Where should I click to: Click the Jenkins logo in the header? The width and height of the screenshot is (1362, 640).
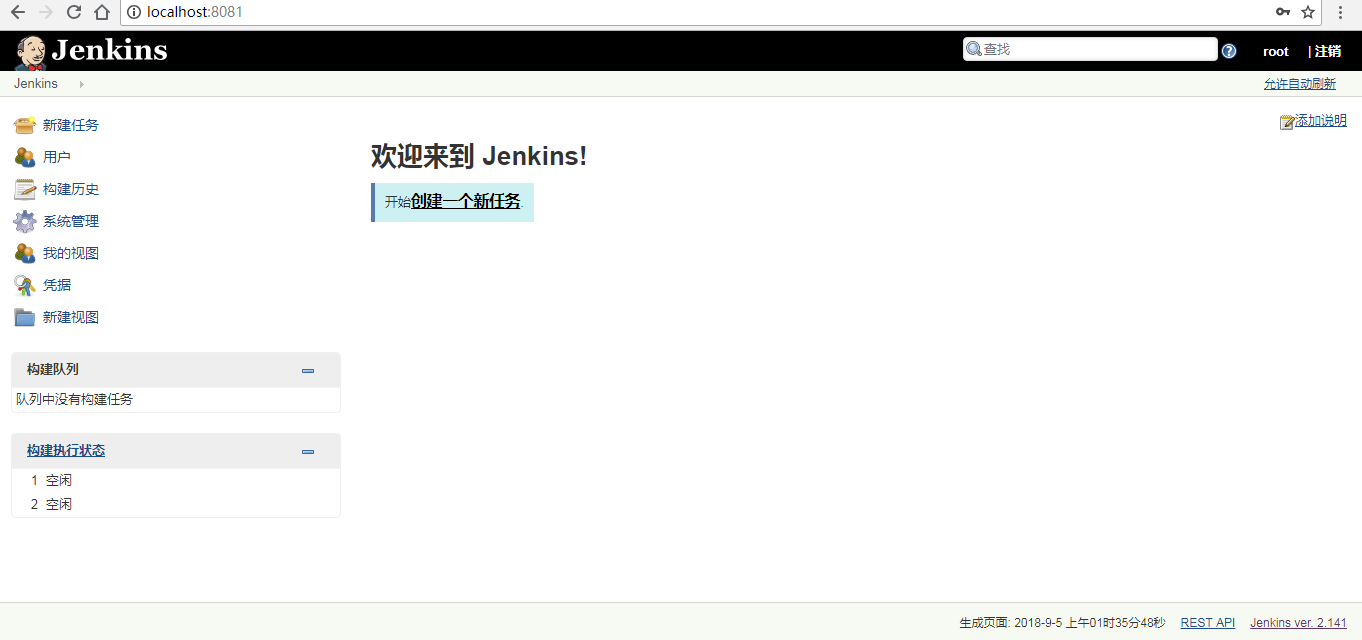tap(90, 48)
